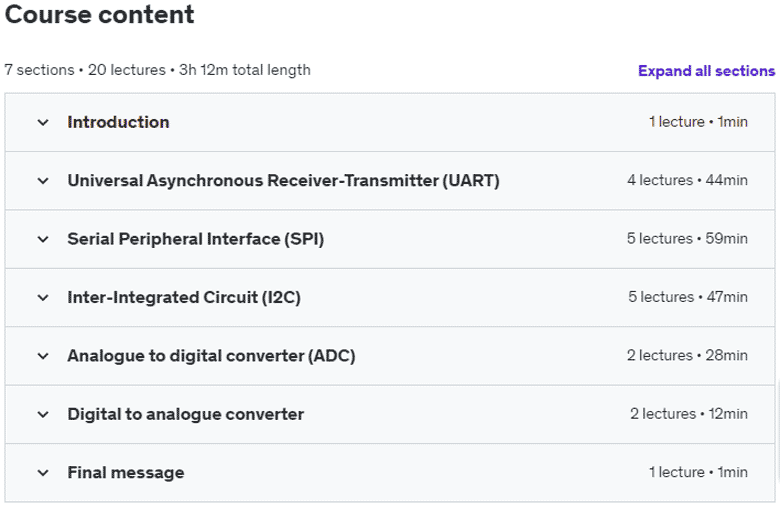Click the '5 lectures • 59min' label
Viewport: 780px width, 508px height.
coord(687,239)
